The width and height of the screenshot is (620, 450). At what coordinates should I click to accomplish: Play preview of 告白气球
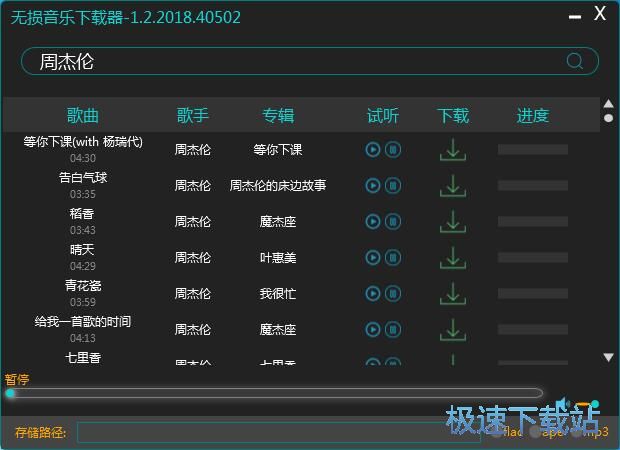373,185
